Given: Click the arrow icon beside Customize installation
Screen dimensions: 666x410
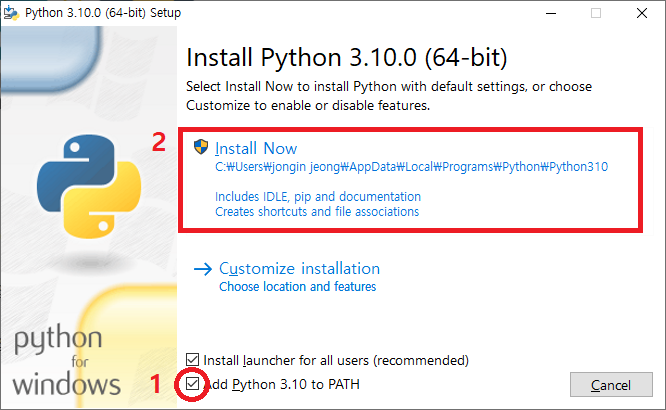Looking at the screenshot, I should [x=203, y=269].
